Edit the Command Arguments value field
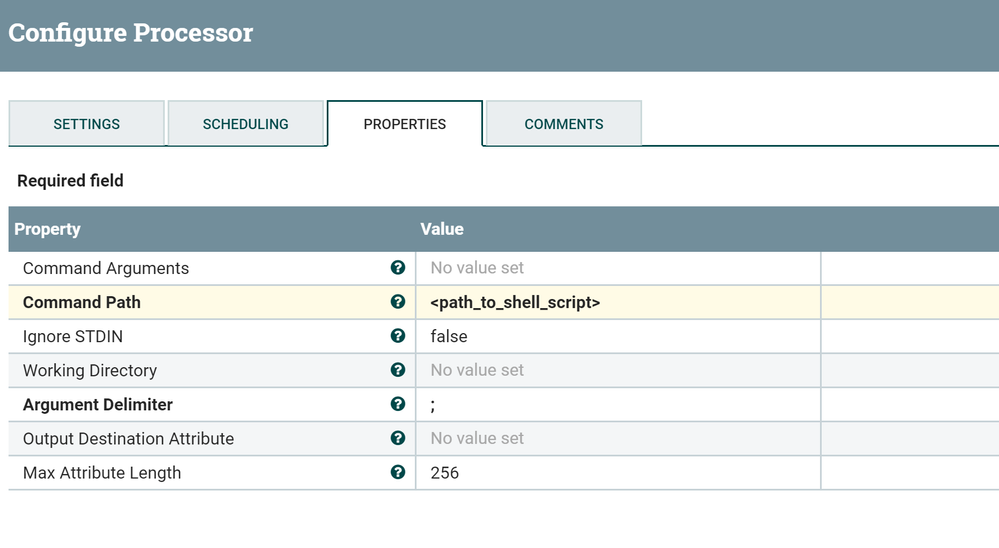This screenshot has width=999, height=548. tap(617, 268)
